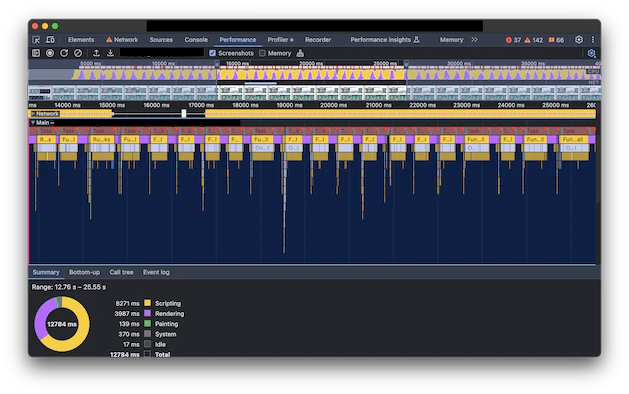Show more tabs with the double chevron
This screenshot has height=394, width=629.
474,40
